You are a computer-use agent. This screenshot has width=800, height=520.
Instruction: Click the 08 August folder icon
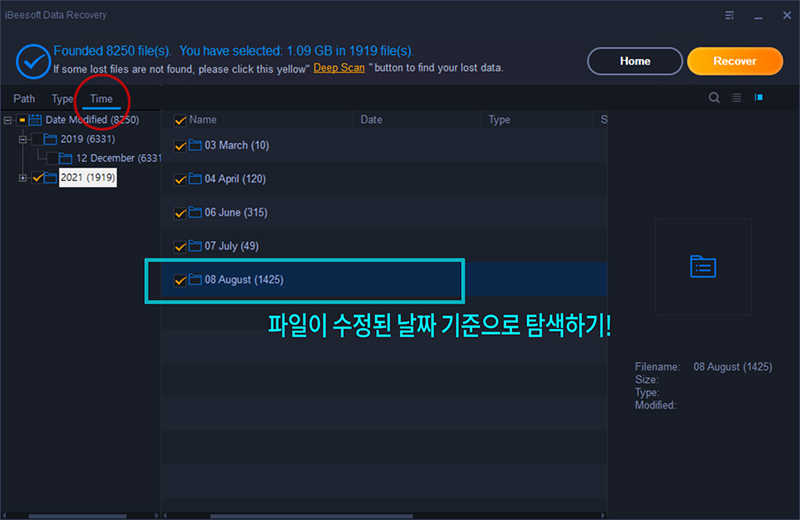point(195,280)
